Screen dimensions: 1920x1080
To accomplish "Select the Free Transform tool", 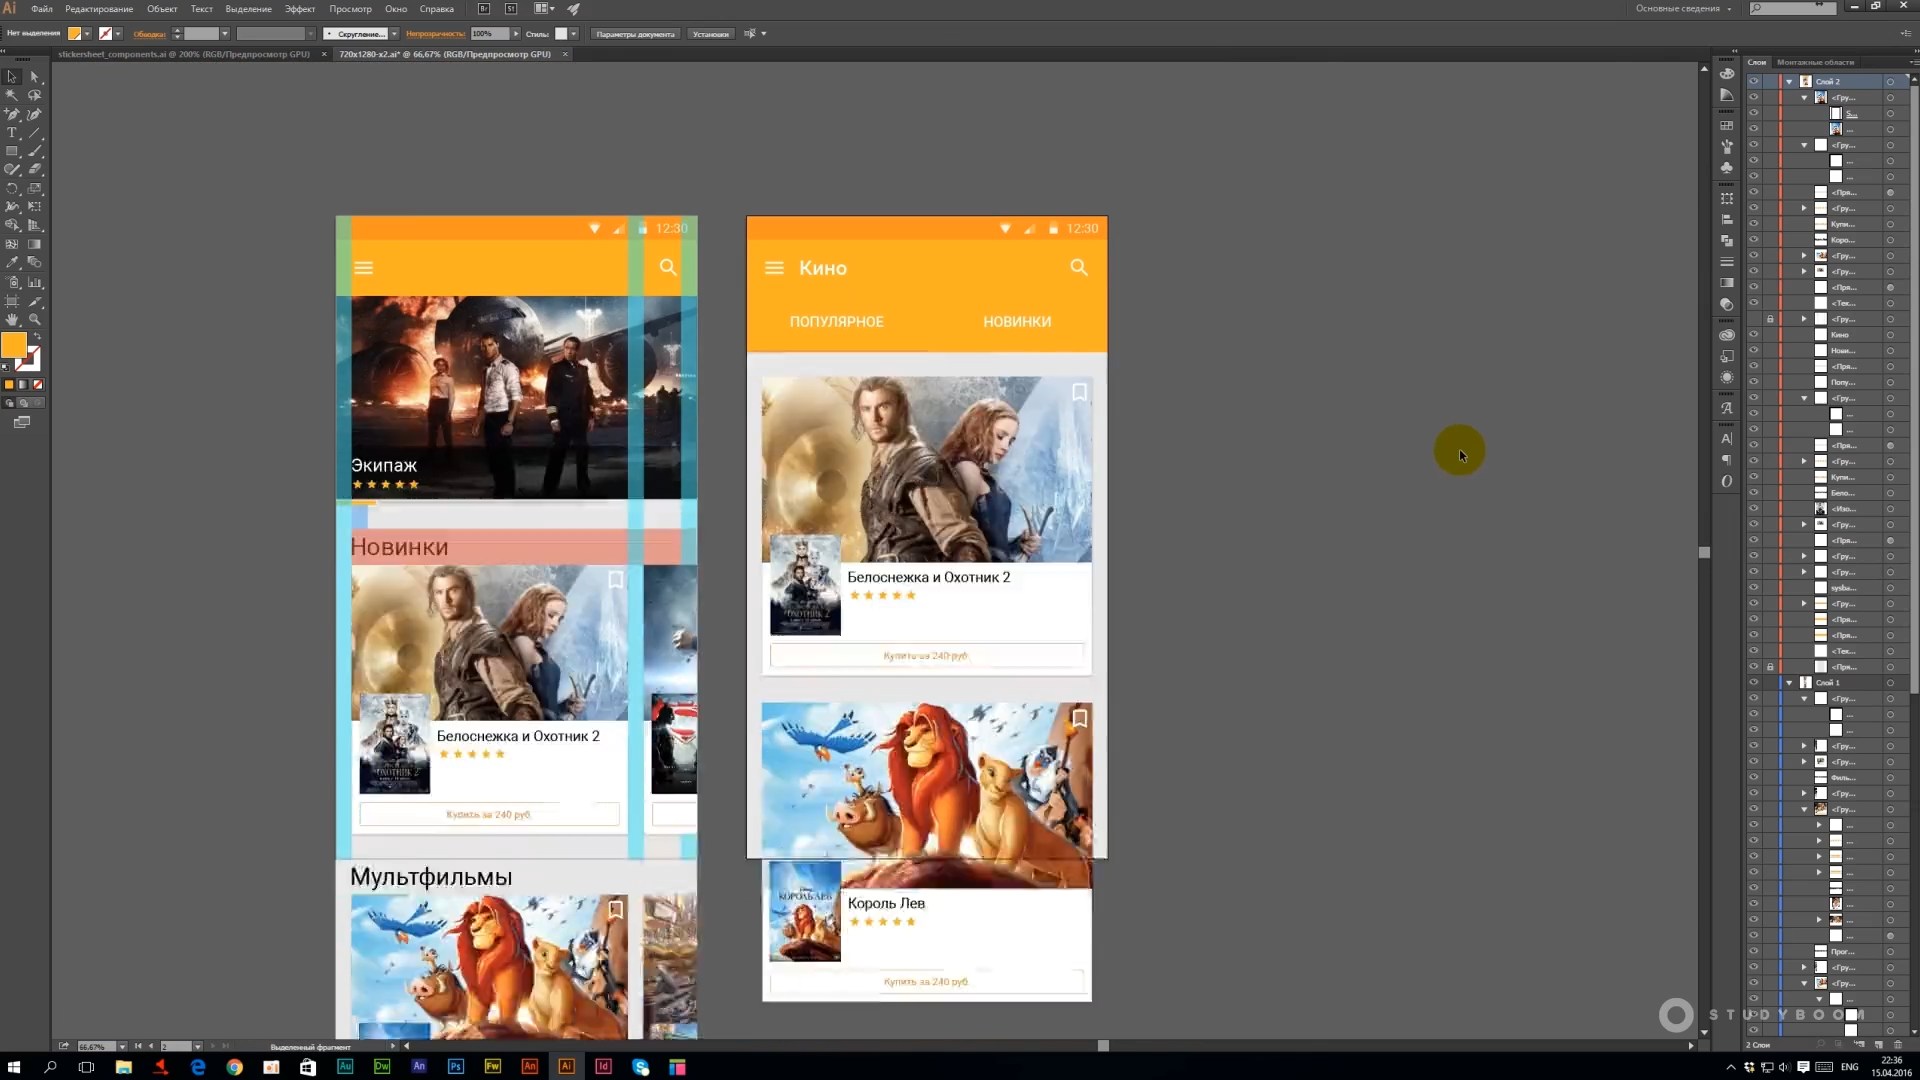I will [35, 207].
